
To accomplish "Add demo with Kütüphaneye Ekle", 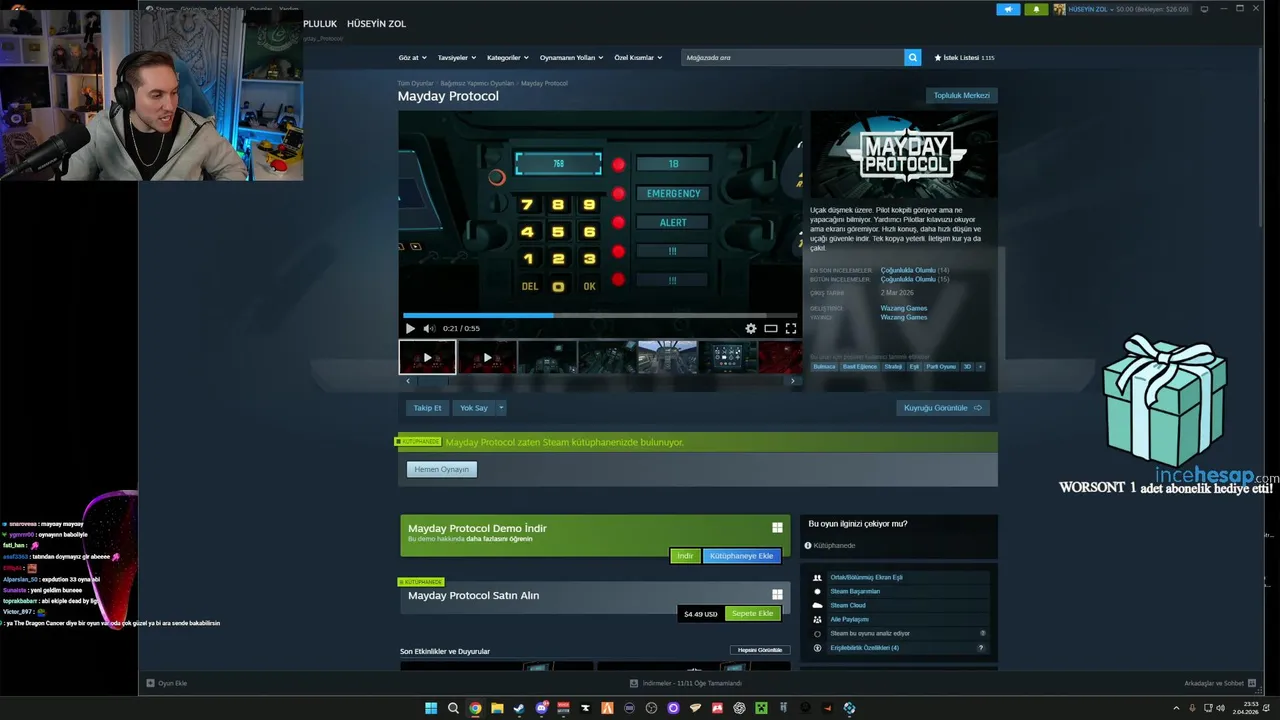I will tap(741, 556).
